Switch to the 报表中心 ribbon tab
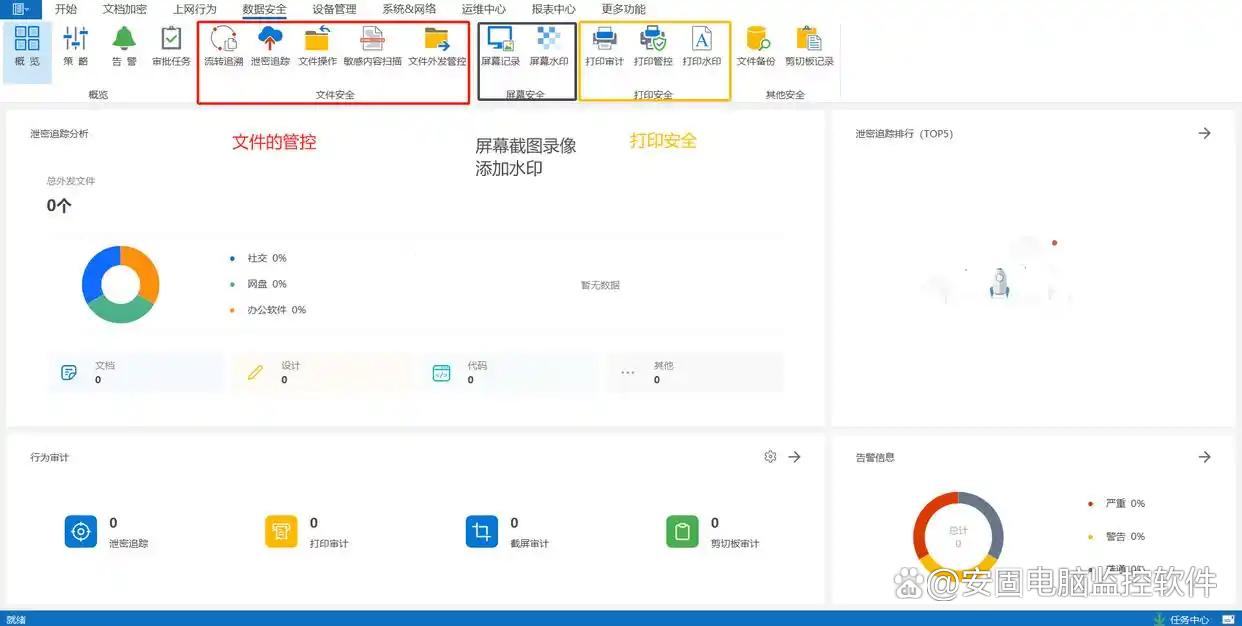This screenshot has width=1242, height=626. pyautogui.click(x=554, y=9)
